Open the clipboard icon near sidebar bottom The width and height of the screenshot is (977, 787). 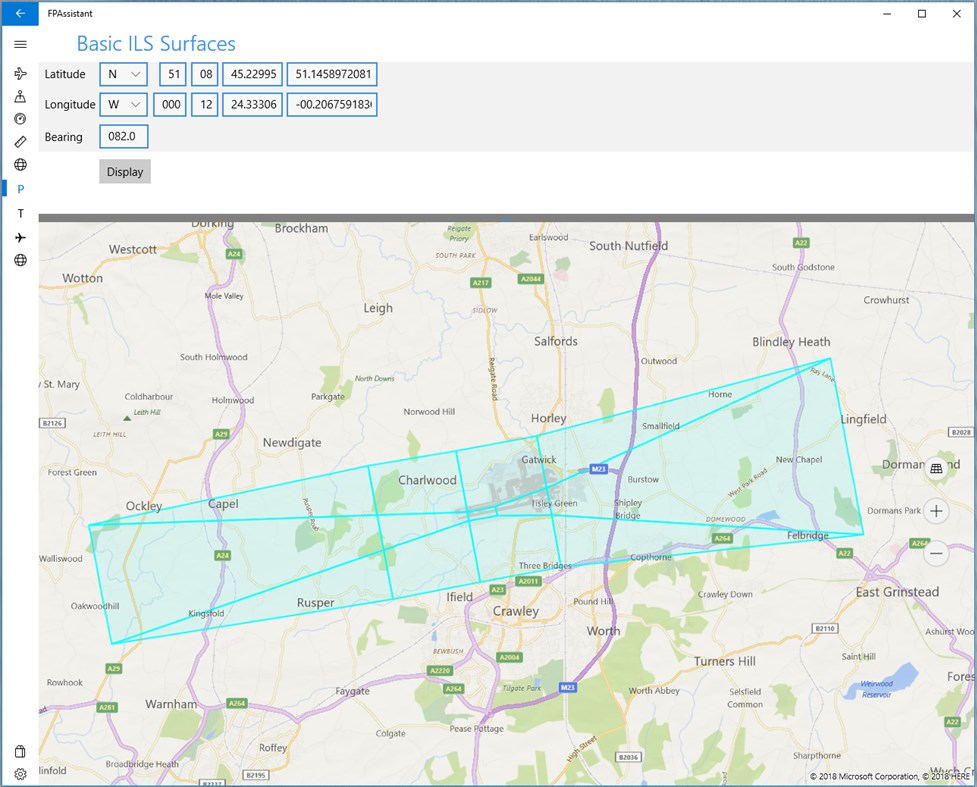[20, 751]
